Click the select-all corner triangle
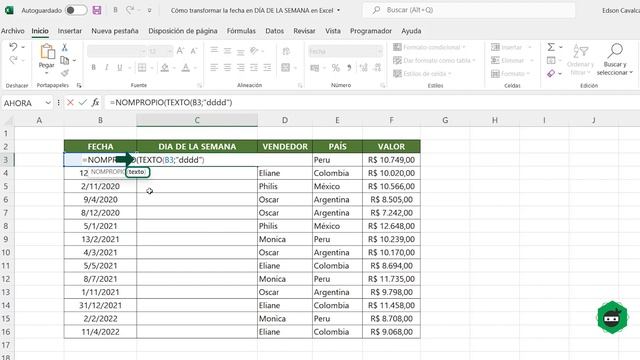 point(8,120)
